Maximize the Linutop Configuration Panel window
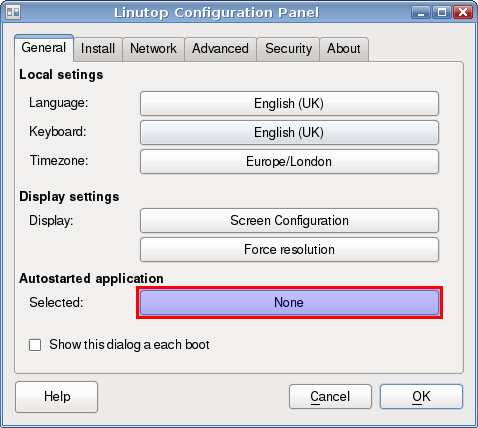 (442, 13)
